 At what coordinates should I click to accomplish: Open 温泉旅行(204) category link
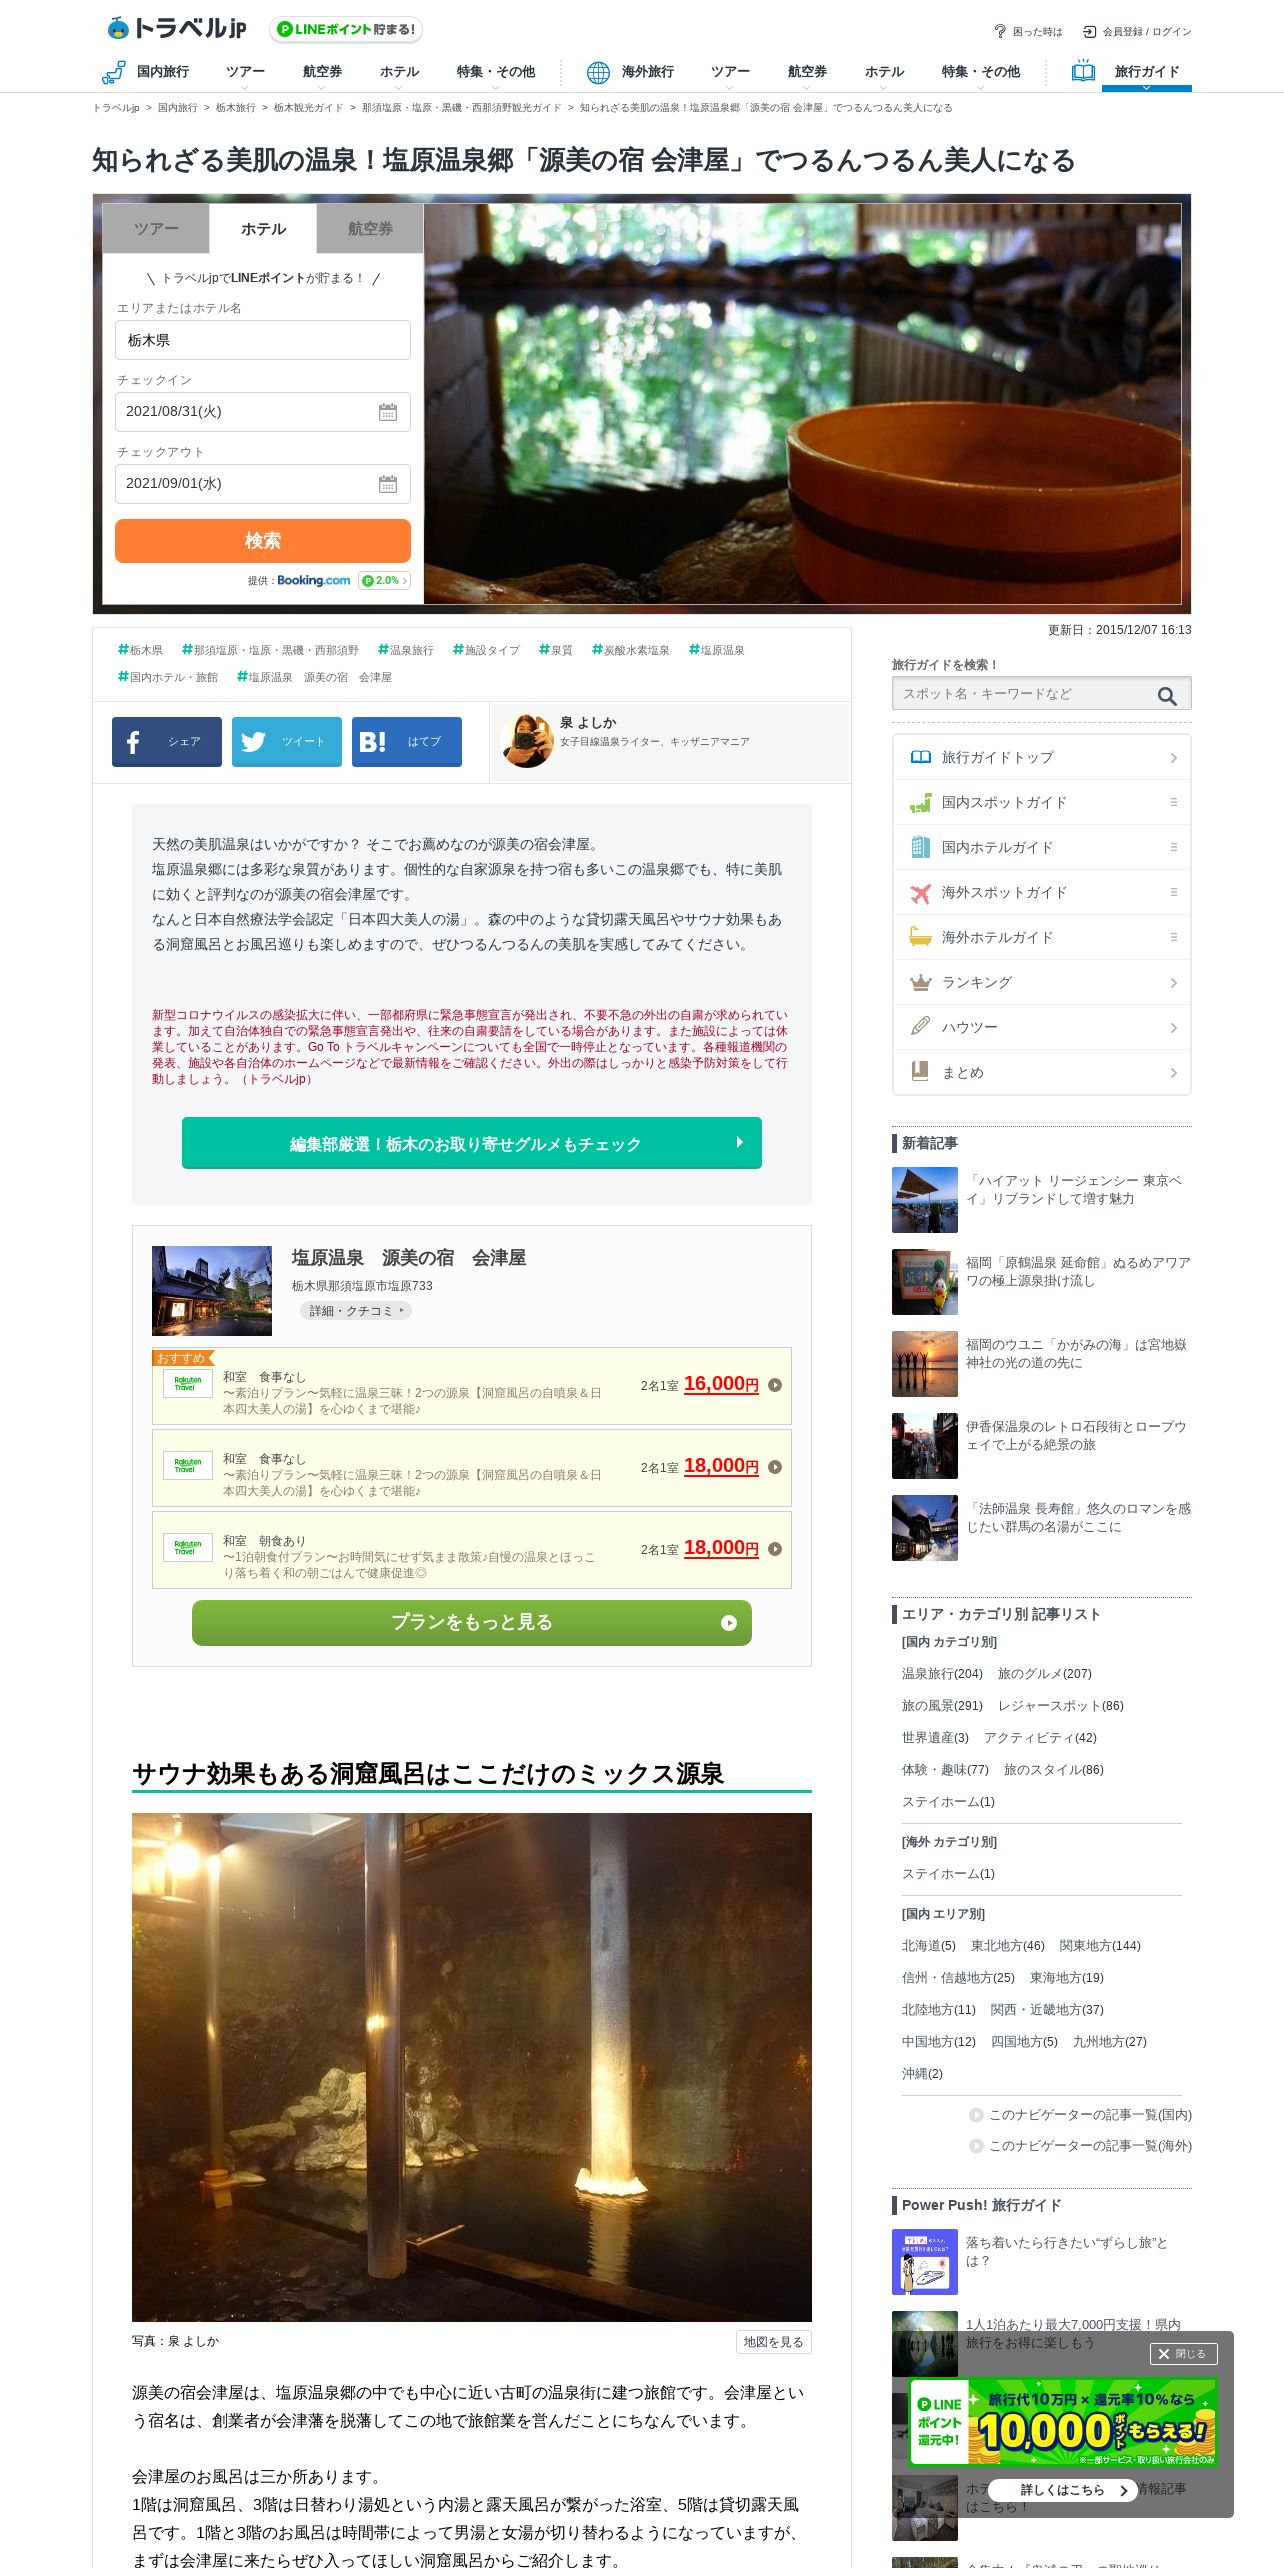(942, 1674)
